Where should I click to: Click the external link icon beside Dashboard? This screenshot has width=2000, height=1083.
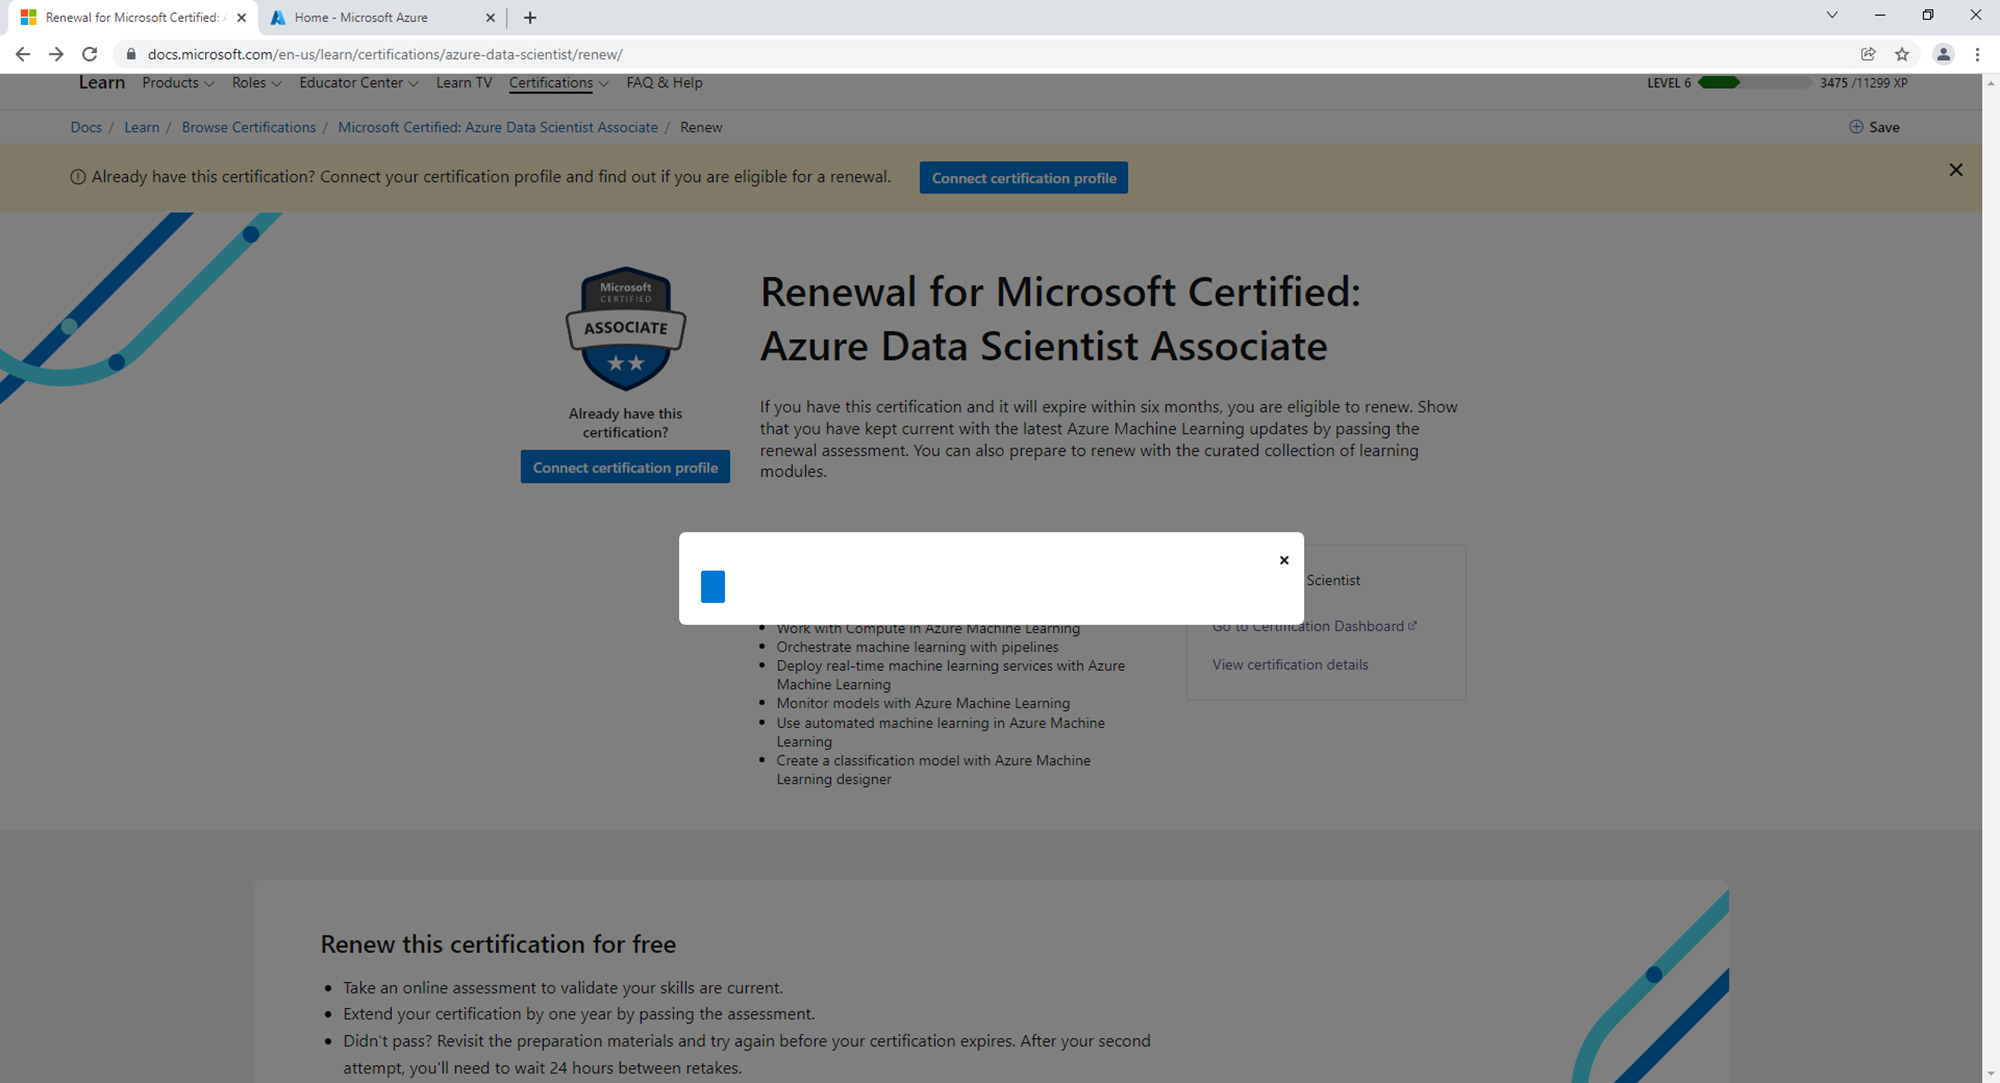pyautogui.click(x=1412, y=626)
